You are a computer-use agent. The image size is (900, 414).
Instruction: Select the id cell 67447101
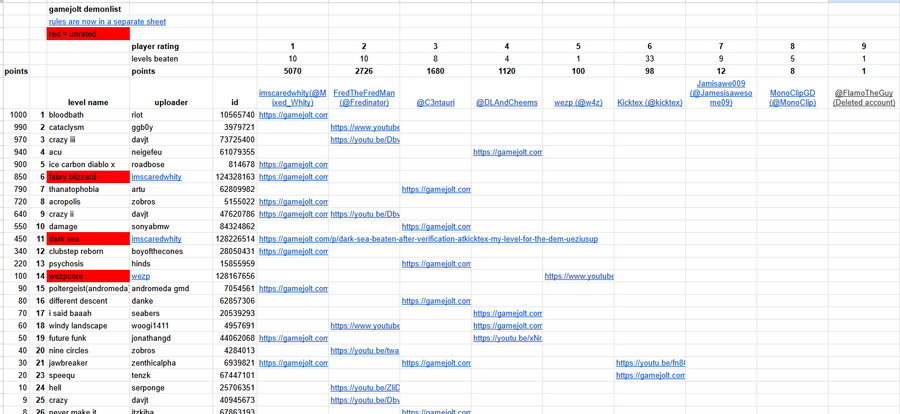(x=235, y=376)
